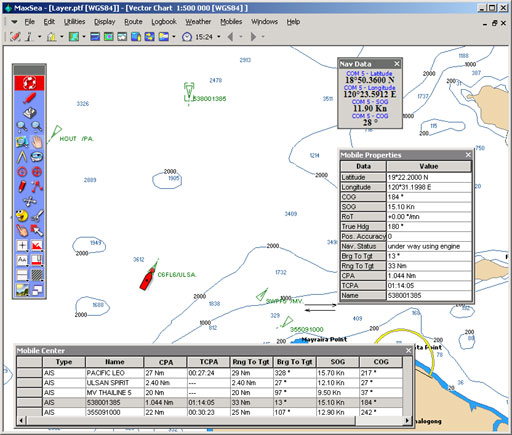Open the Logbook menu
This screenshot has height=435, width=512.
click(164, 22)
